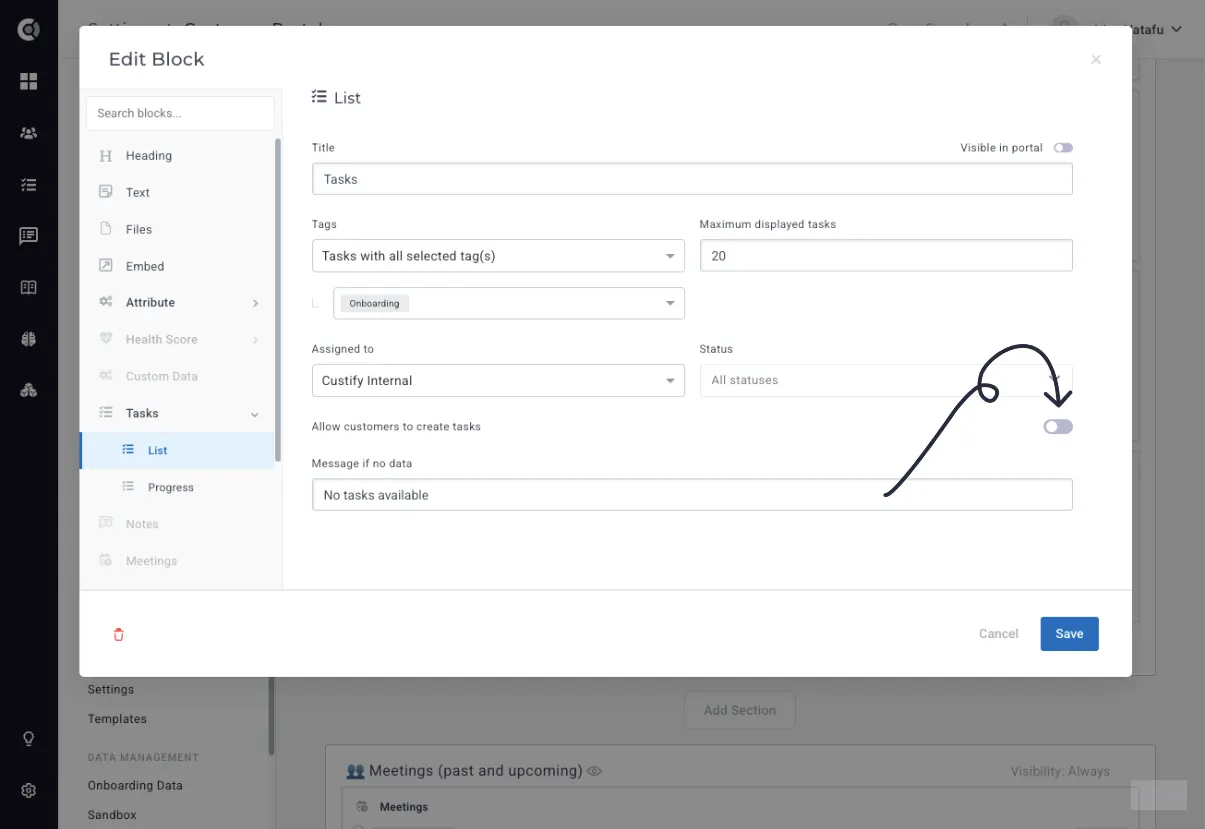Toggle the eye icon beside Meetings section

tap(594, 771)
